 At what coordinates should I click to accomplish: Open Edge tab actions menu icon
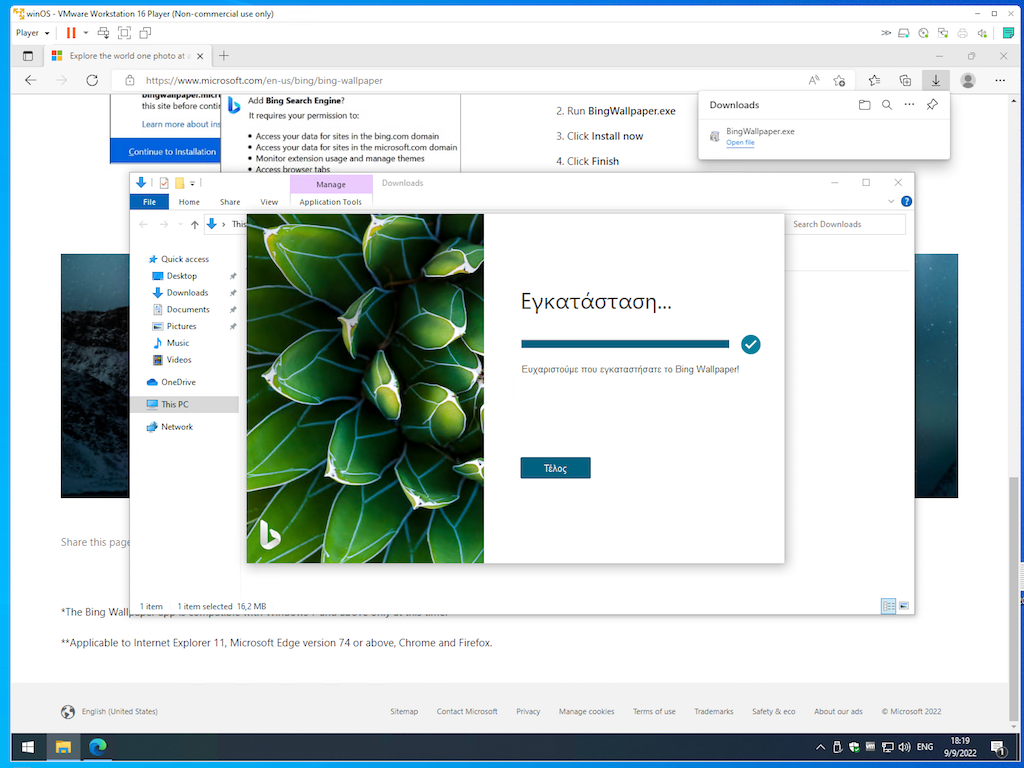tap(27, 56)
